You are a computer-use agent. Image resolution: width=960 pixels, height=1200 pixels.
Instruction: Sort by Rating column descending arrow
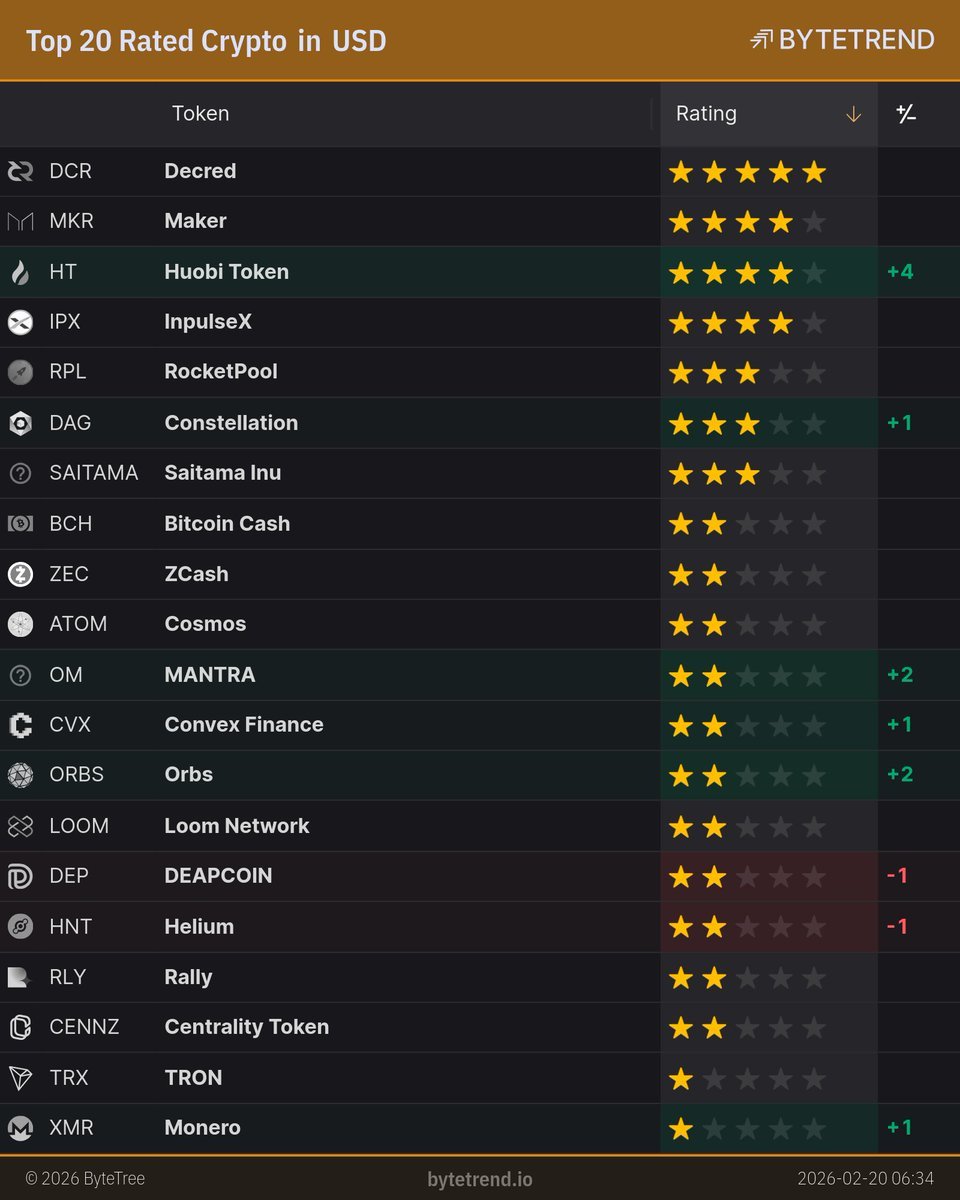853,115
